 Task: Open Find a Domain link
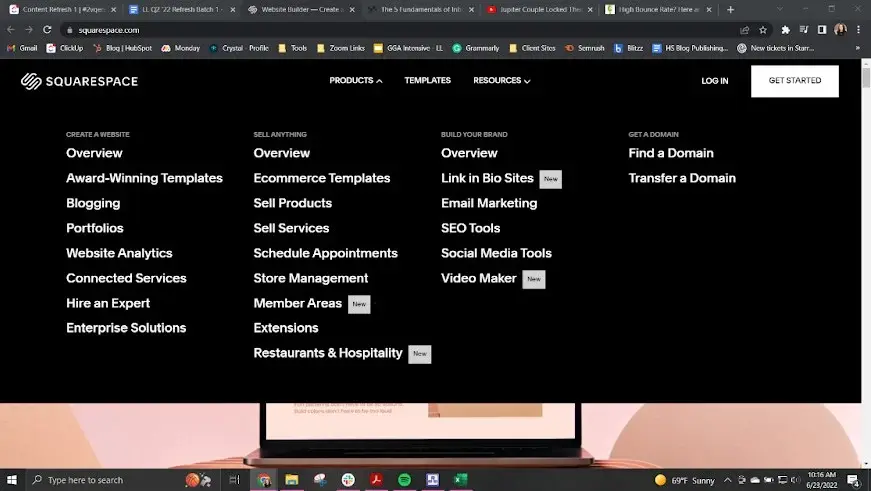(671, 153)
